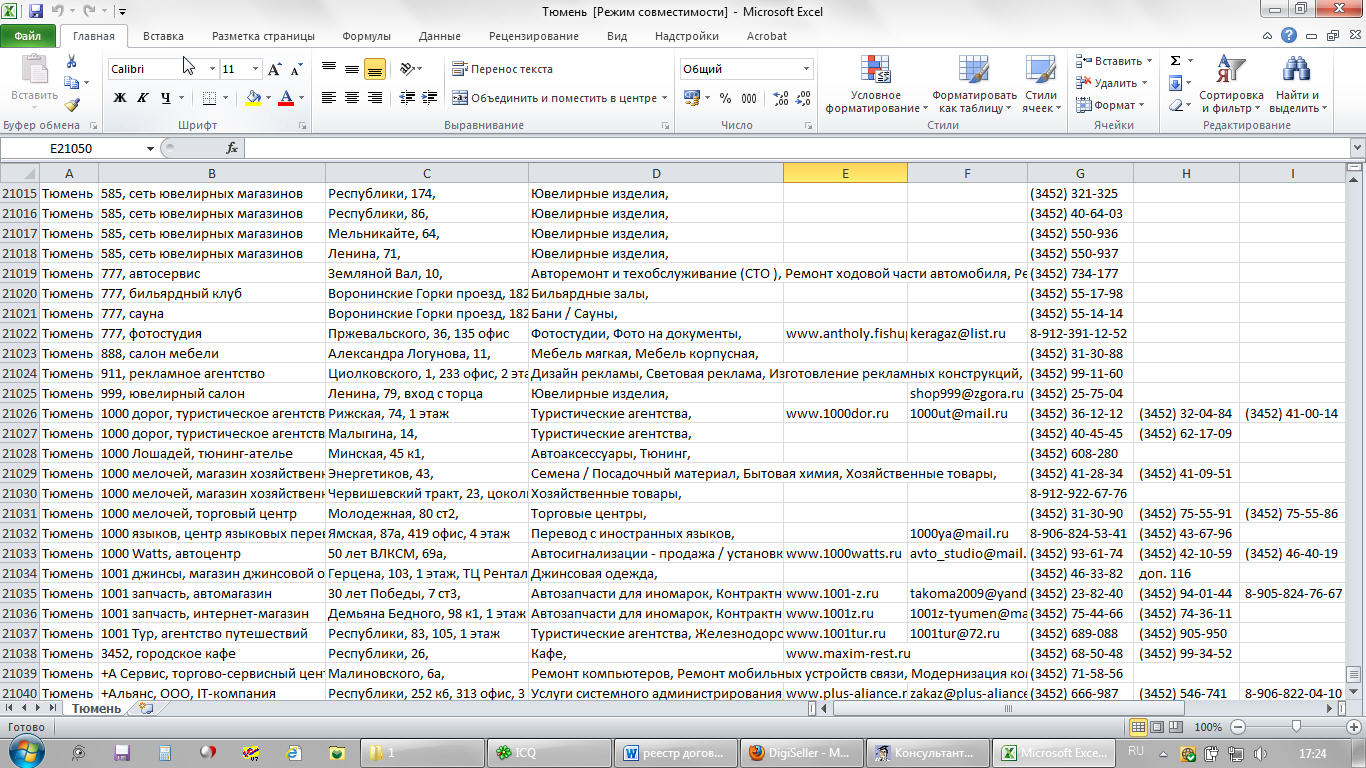The width and height of the screenshot is (1366, 768).
Task: Switch to Разметка страницы tab
Action: coord(263,36)
